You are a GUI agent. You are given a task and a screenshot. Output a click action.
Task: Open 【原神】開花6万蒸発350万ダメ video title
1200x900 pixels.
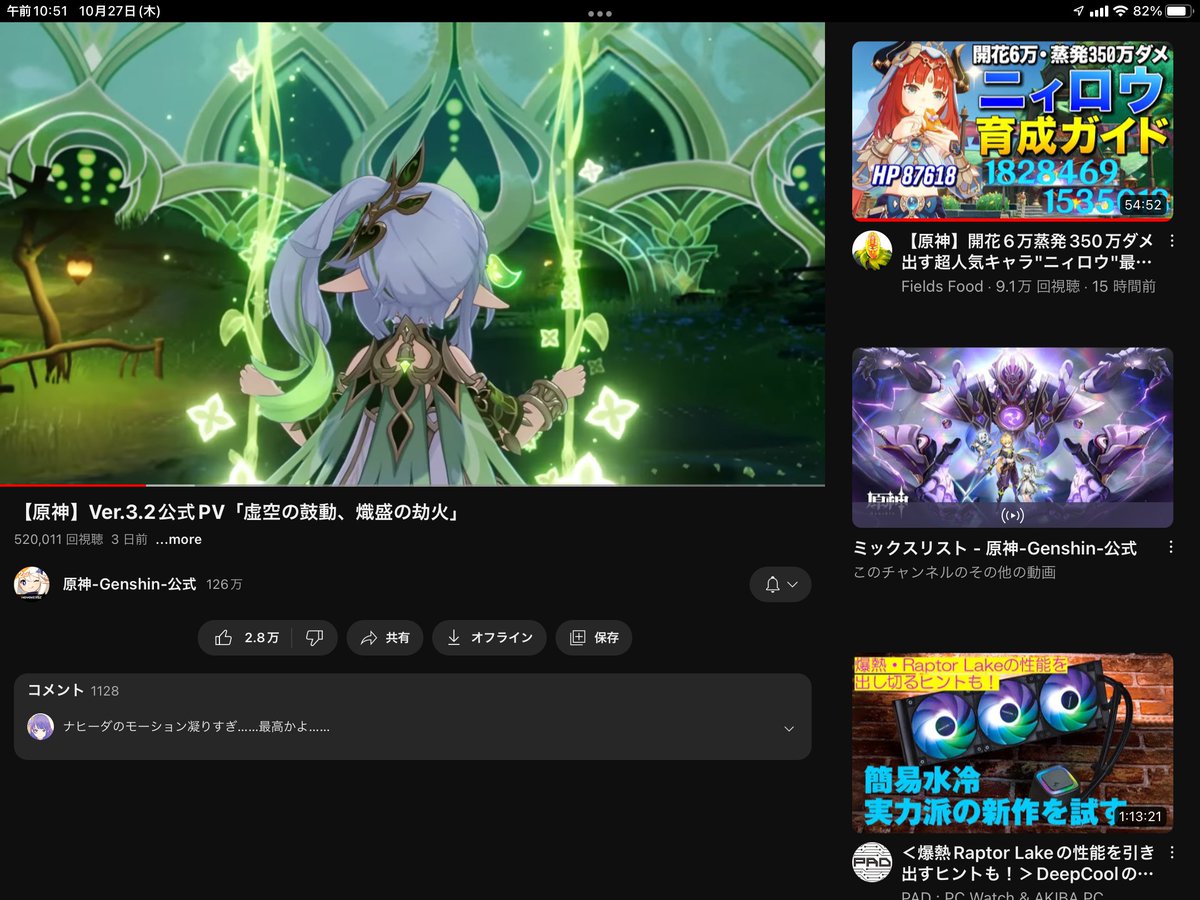[1027, 252]
